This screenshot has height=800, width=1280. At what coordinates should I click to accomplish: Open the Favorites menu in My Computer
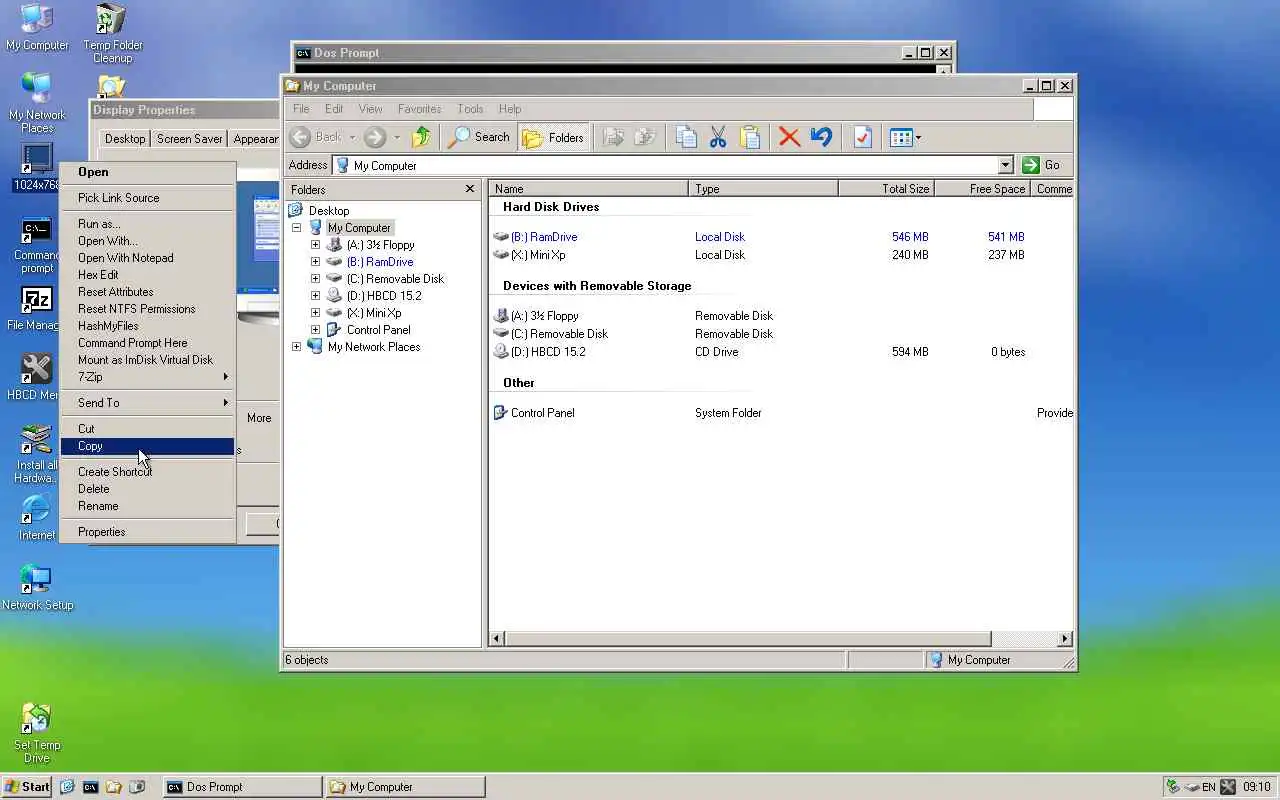[x=419, y=109]
